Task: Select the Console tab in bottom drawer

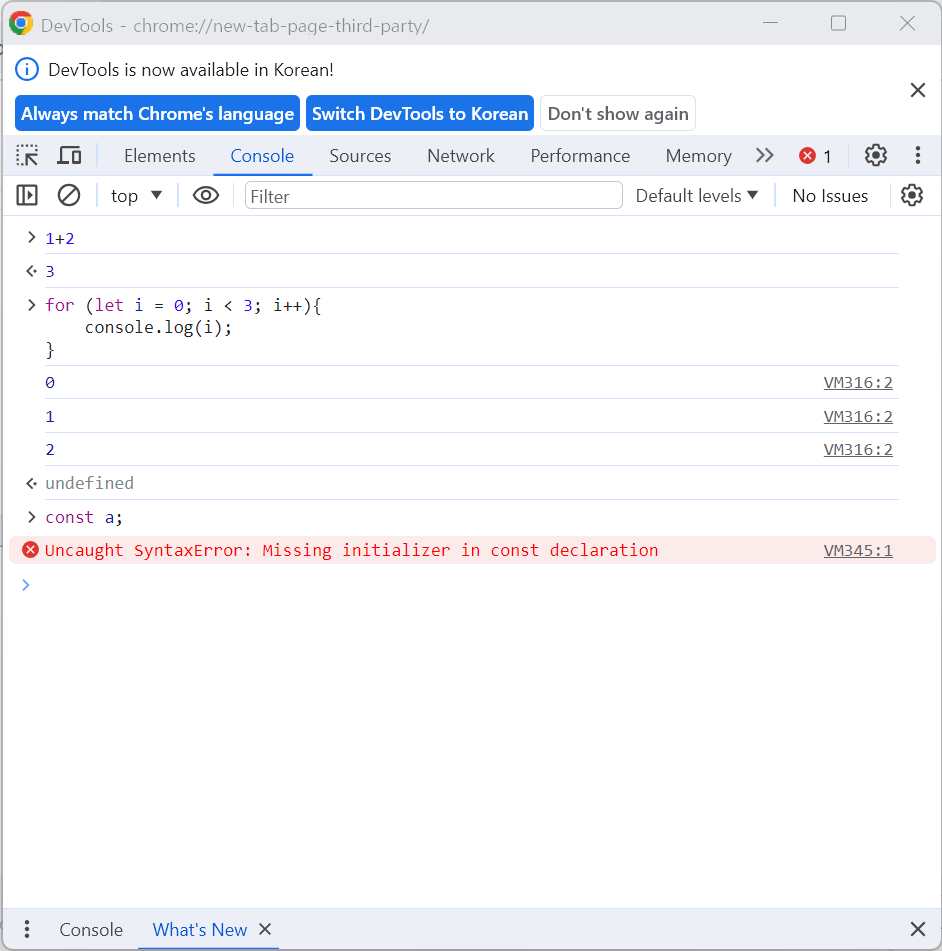Action: point(91,930)
